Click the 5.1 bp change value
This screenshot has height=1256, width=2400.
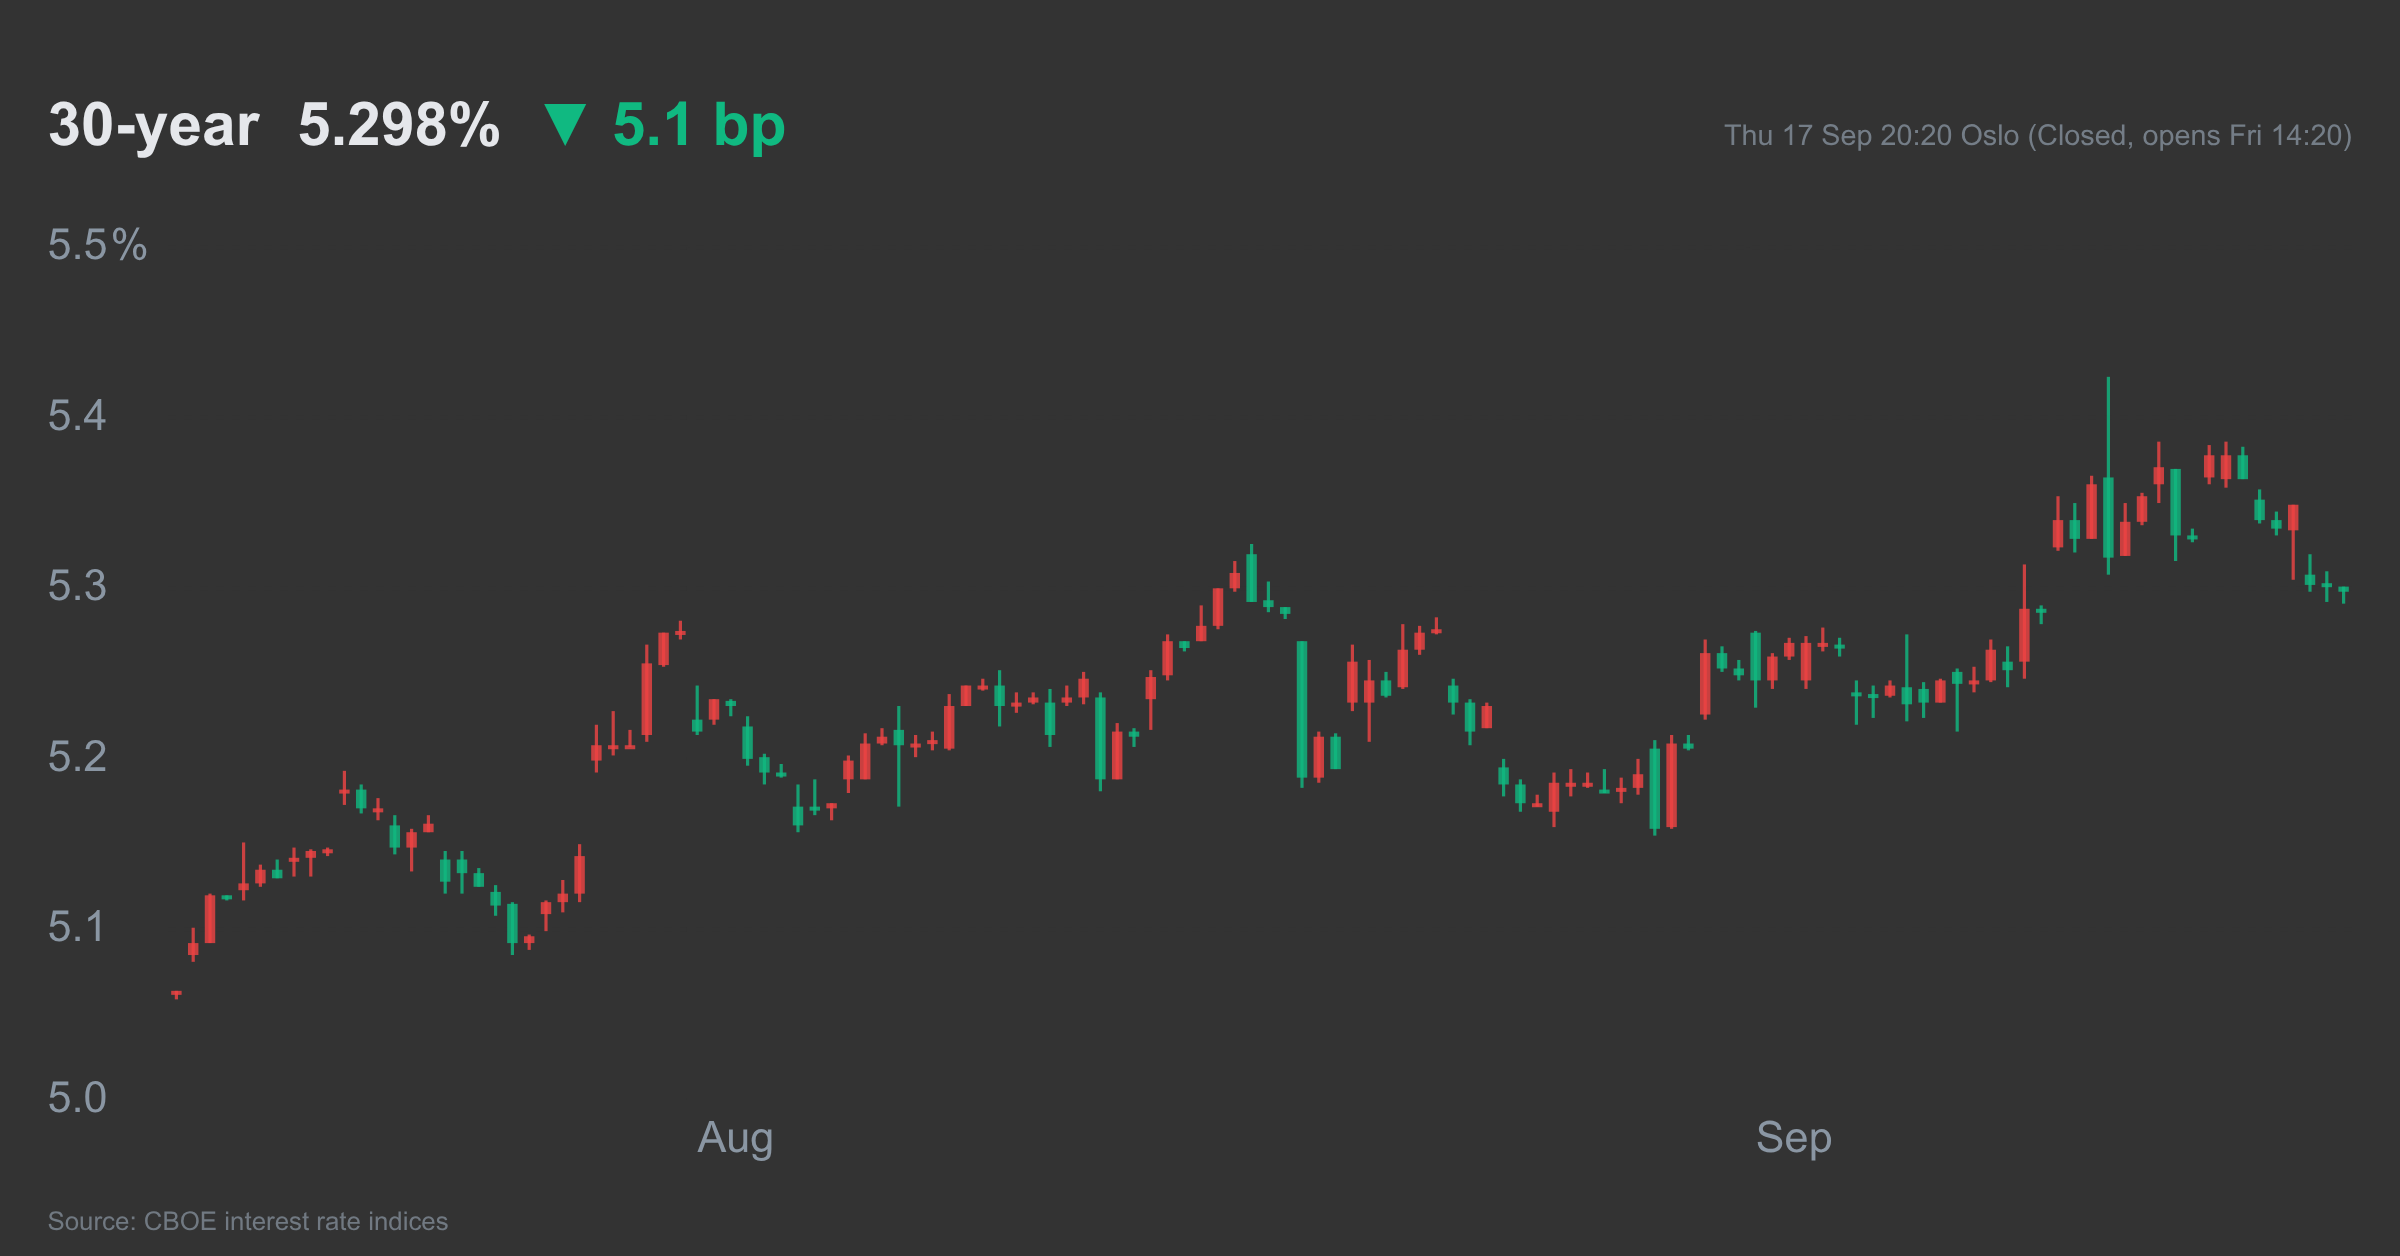tap(699, 126)
